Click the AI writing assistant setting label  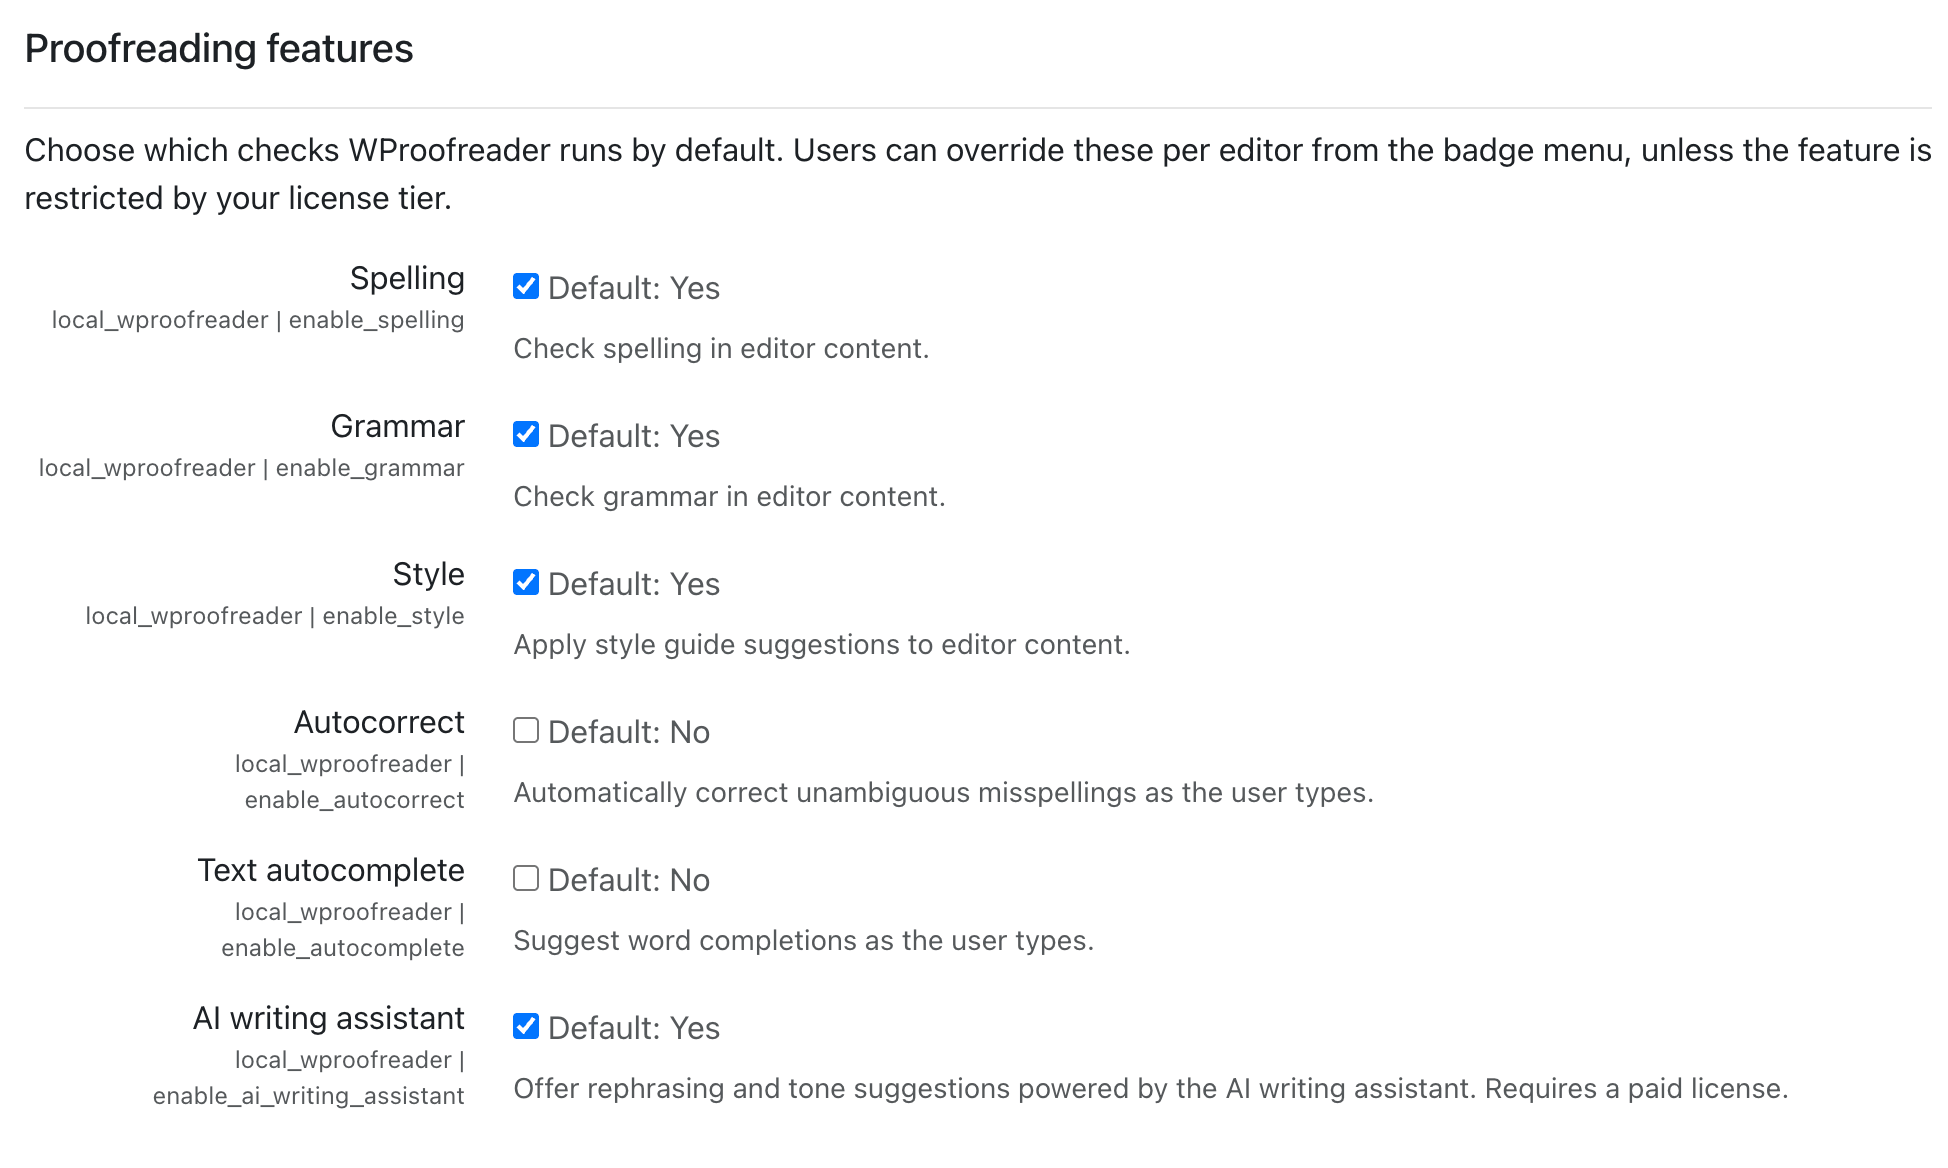click(x=329, y=1019)
